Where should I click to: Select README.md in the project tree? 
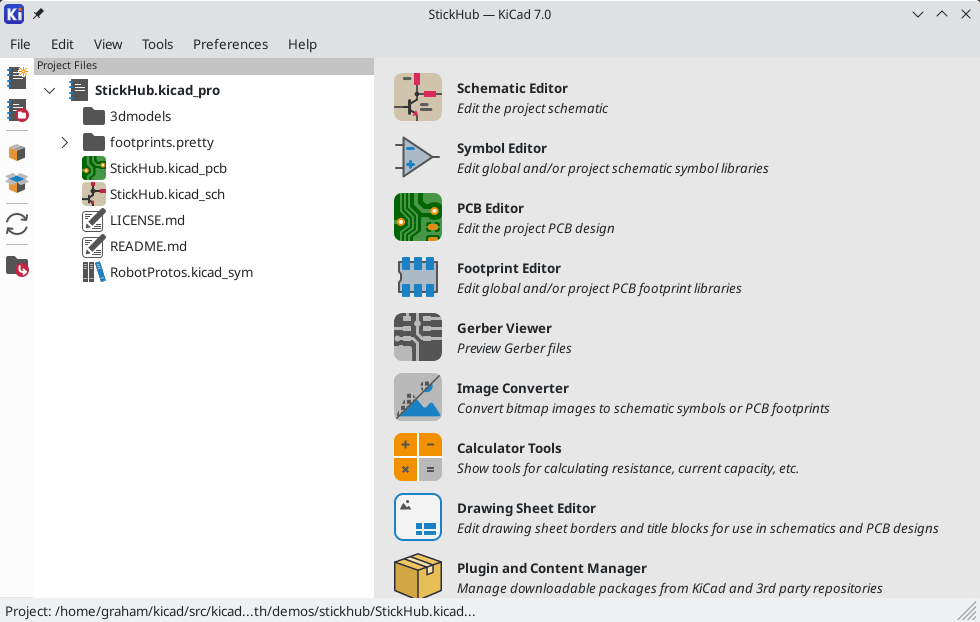148,246
